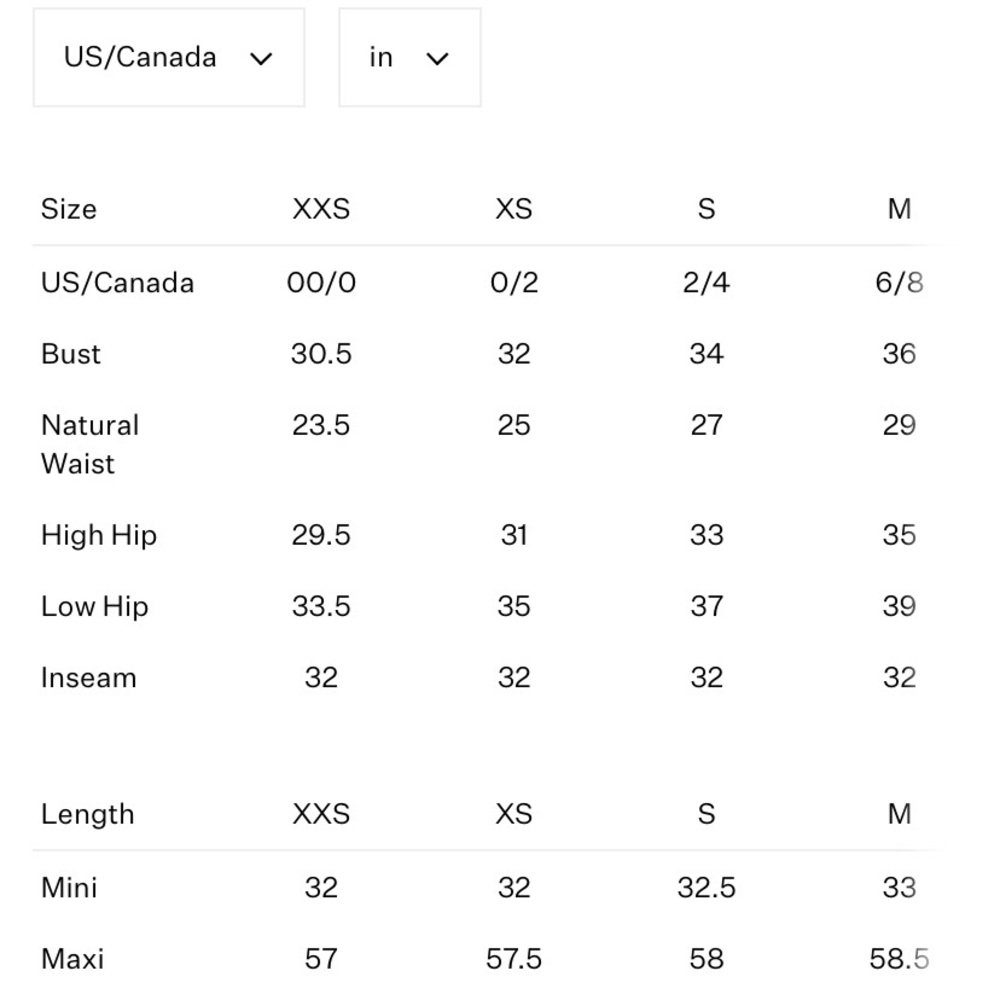Image resolution: width=1000 pixels, height=1000 pixels.
Task: Click the High Hip row label
Action: [x=99, y=536]
